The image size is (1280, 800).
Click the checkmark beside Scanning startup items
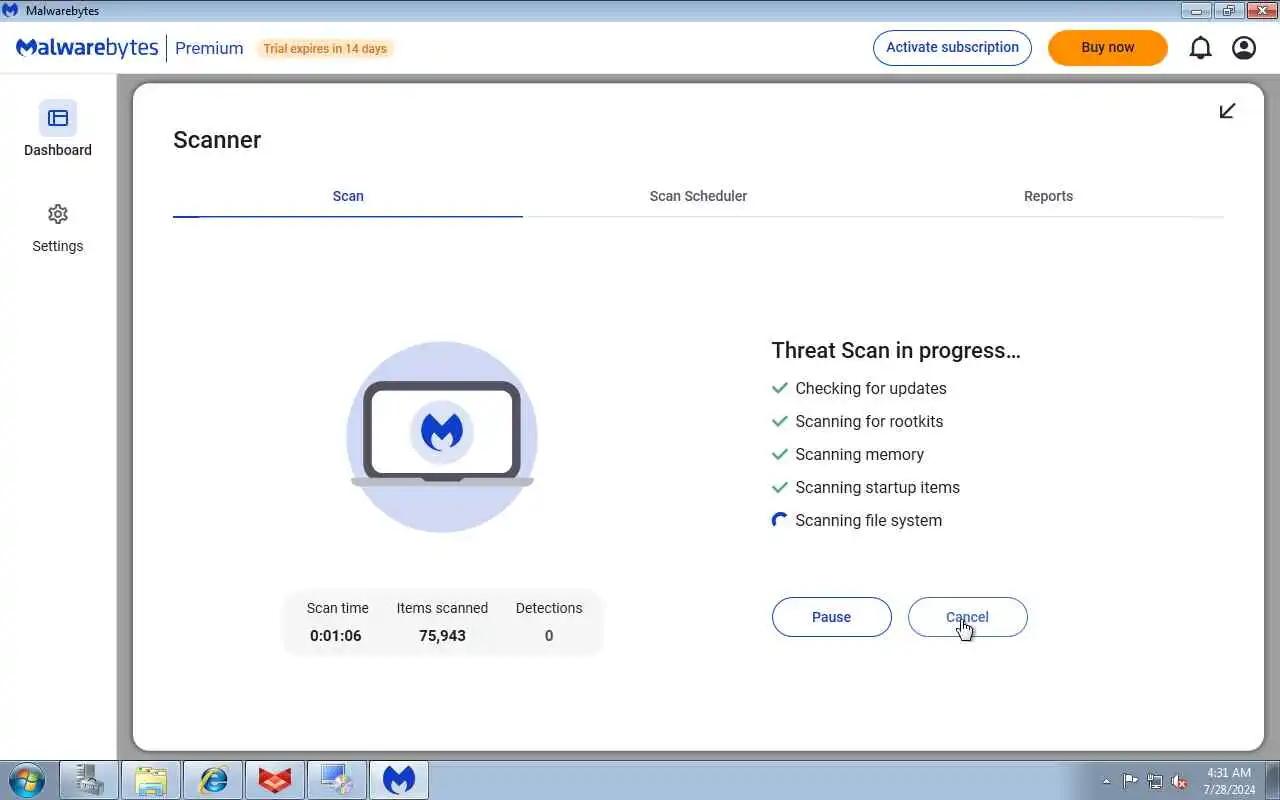pos(780,487)
